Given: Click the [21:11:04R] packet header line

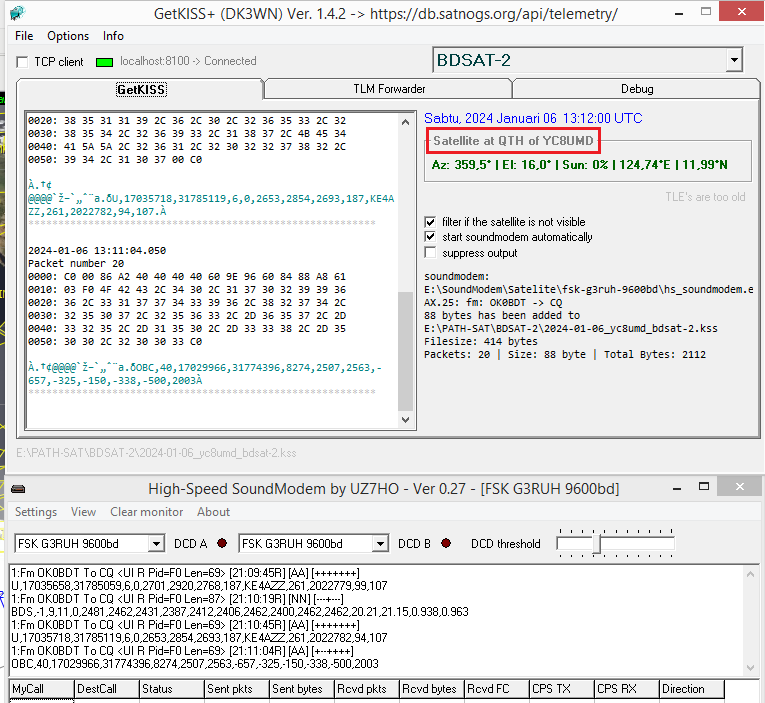Looking at the screenshot, I should tap(182, 651).
